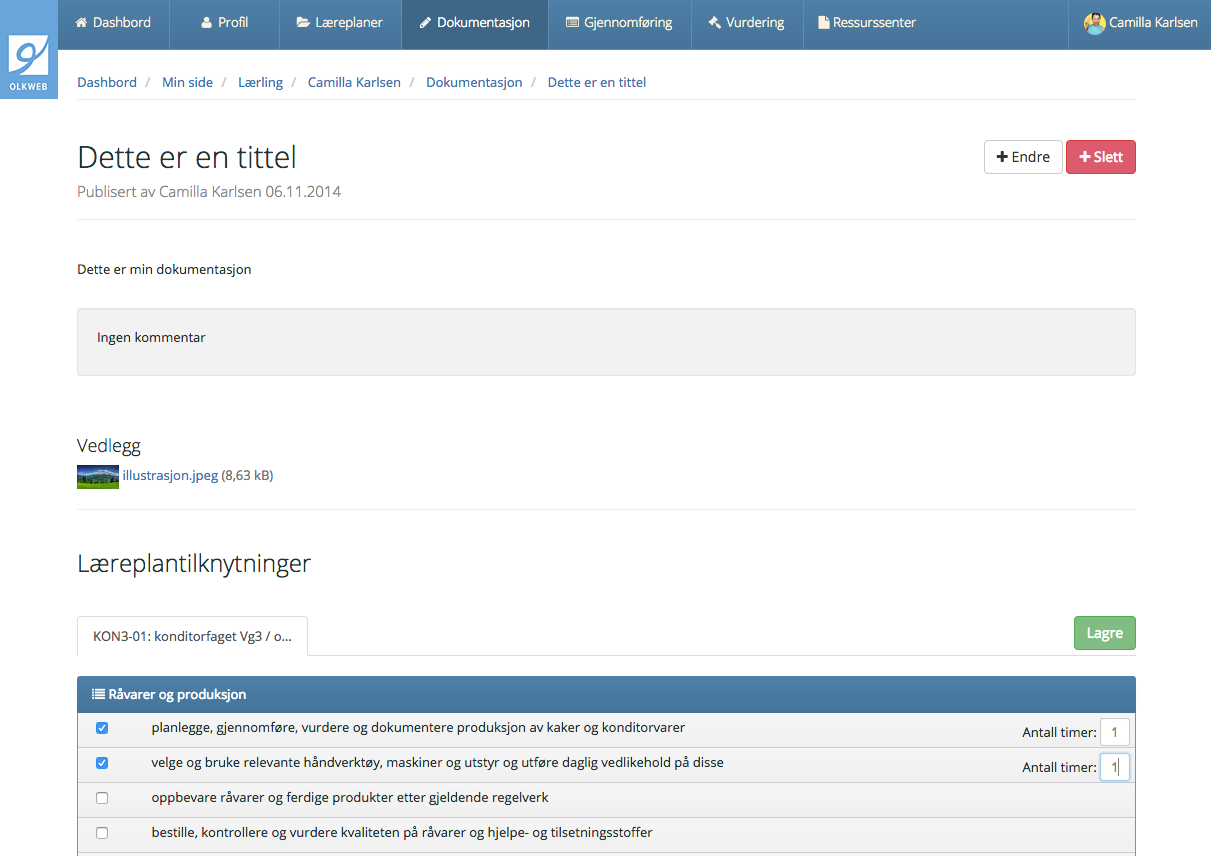Image resolution: width=1211 pixels, height=856 pixels.
Task: Save with the green Lagre button
Action: pos(1104,633)
